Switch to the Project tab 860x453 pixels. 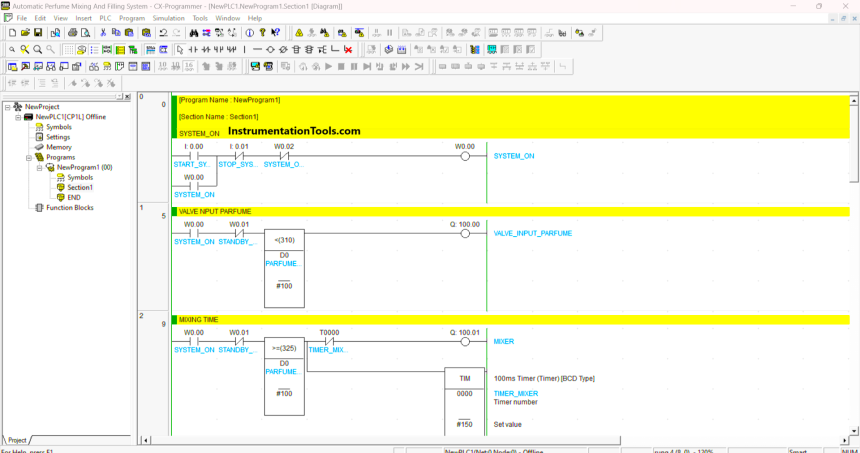pyautogui.click(x=17, y=440)
